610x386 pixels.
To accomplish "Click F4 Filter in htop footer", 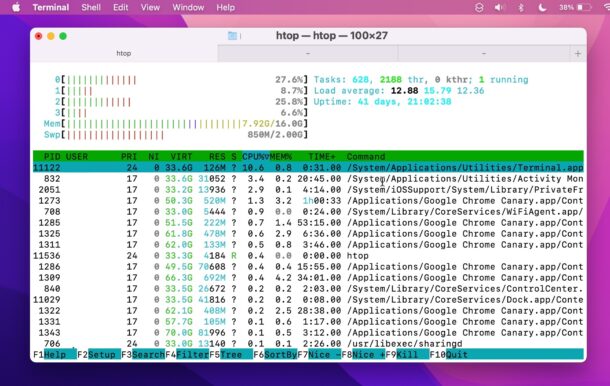I will point(187,354).
